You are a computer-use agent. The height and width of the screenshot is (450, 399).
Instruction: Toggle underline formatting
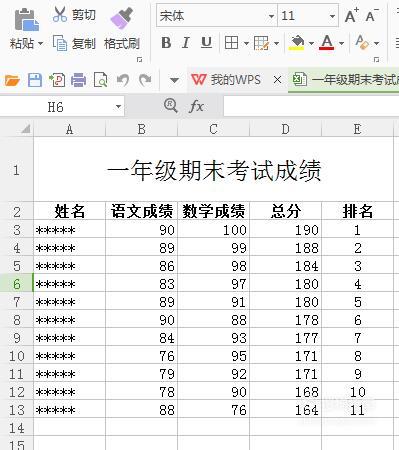pos(206,43)
